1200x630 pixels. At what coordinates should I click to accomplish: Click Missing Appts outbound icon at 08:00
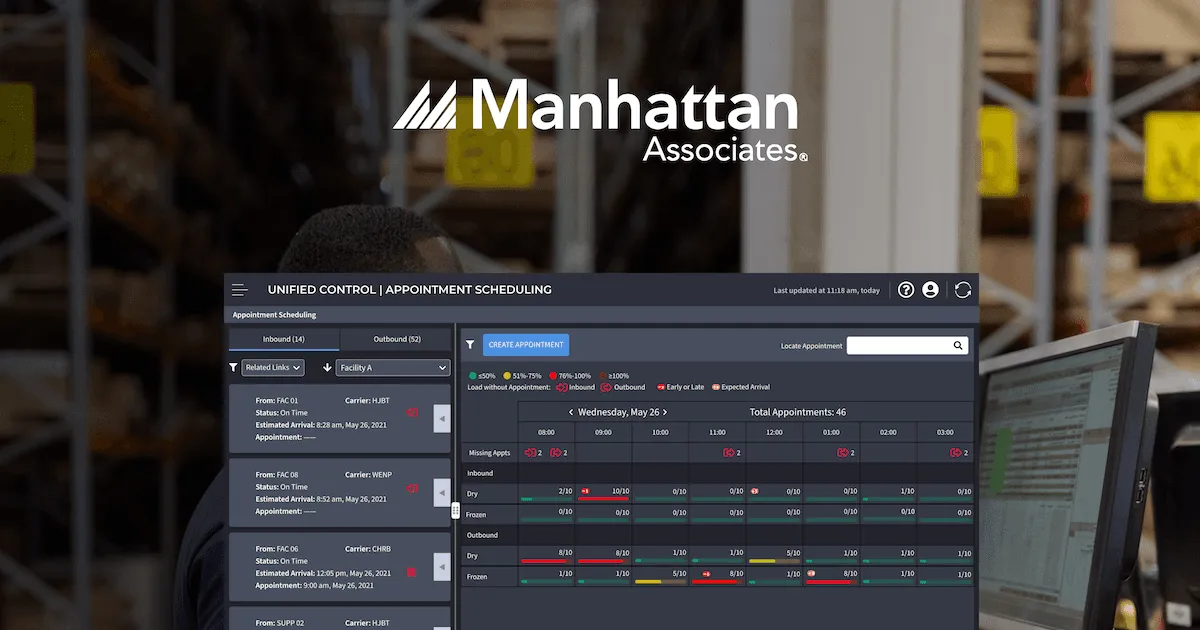click(x=556, y=453)
